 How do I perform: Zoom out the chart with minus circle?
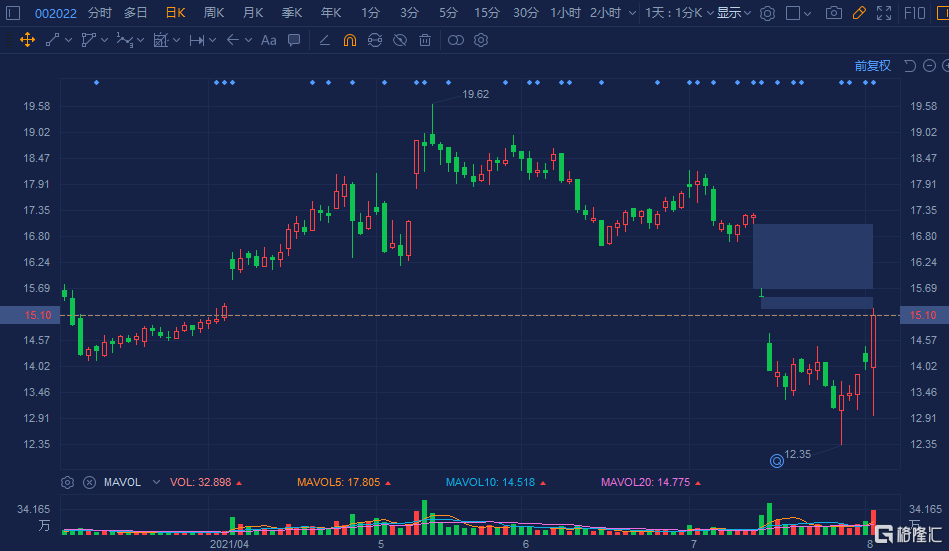tap(930, 65)
